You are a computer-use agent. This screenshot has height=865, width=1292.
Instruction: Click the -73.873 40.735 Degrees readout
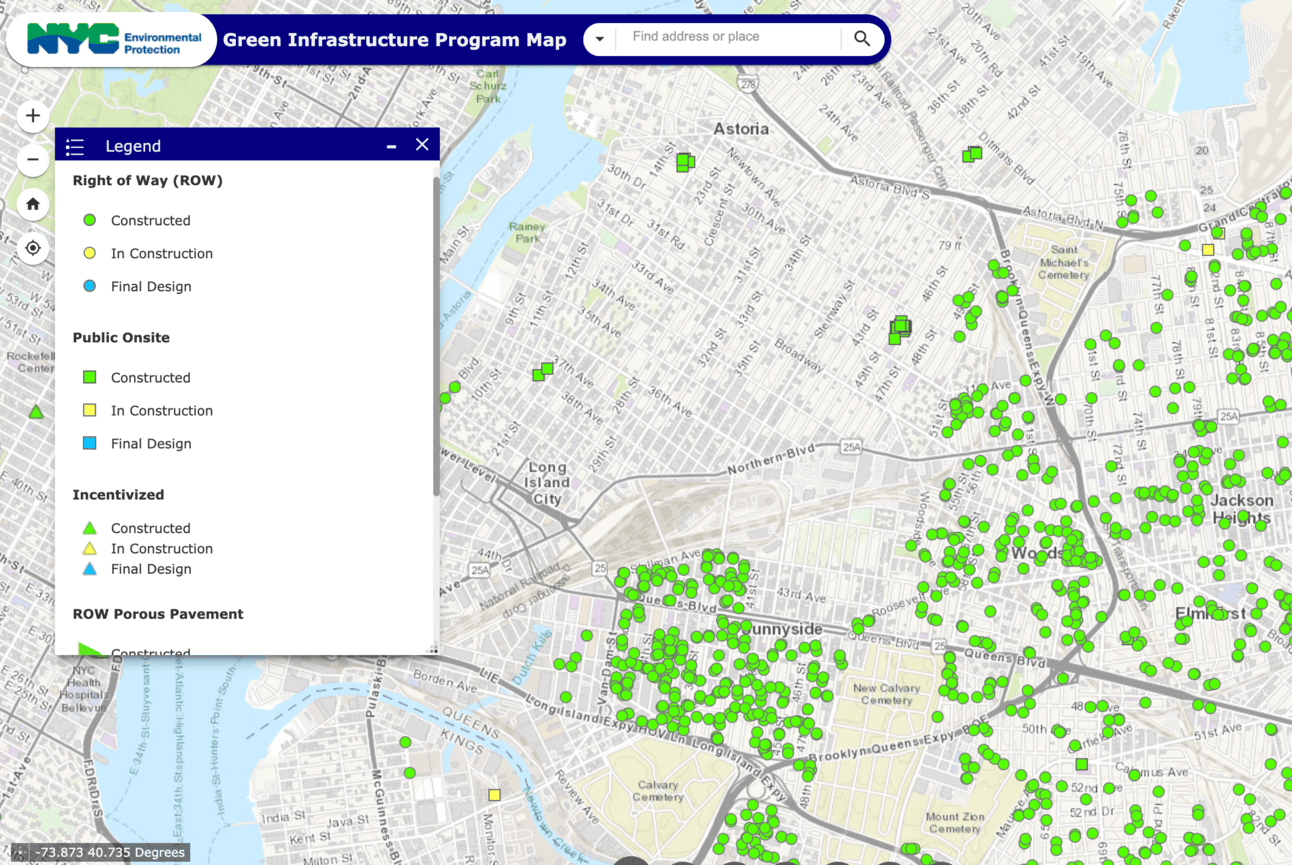coord(111,853)
